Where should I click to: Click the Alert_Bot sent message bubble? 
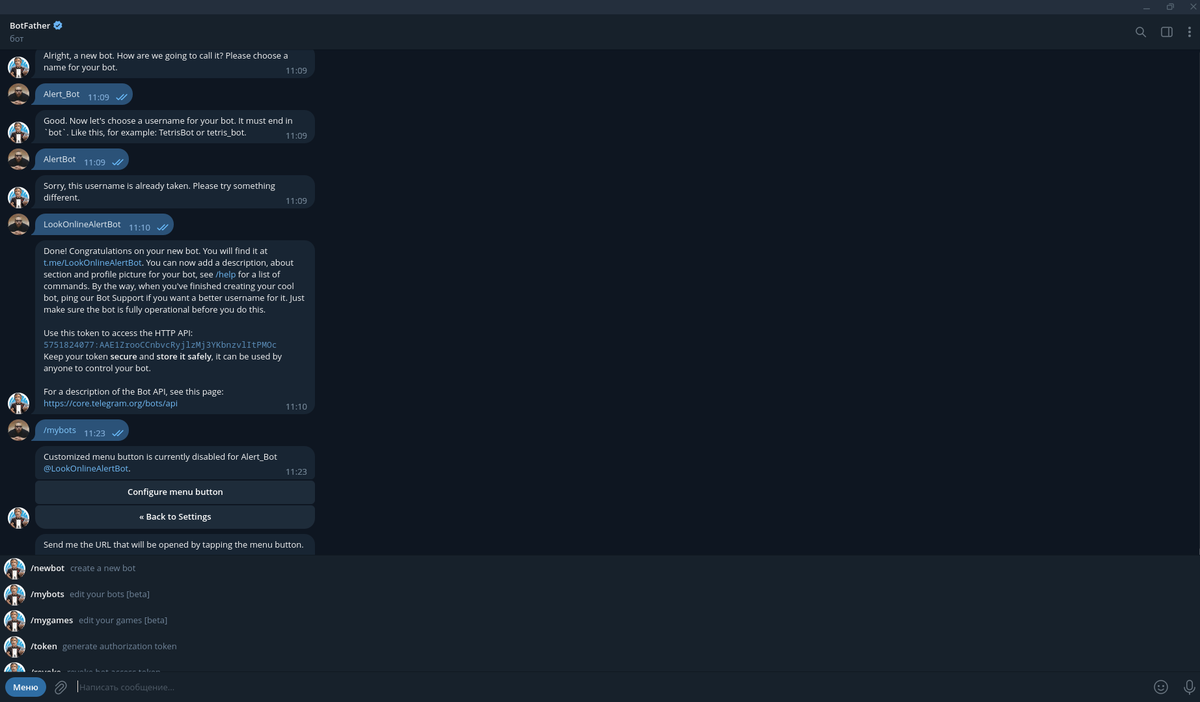click(x=84, y=95)
